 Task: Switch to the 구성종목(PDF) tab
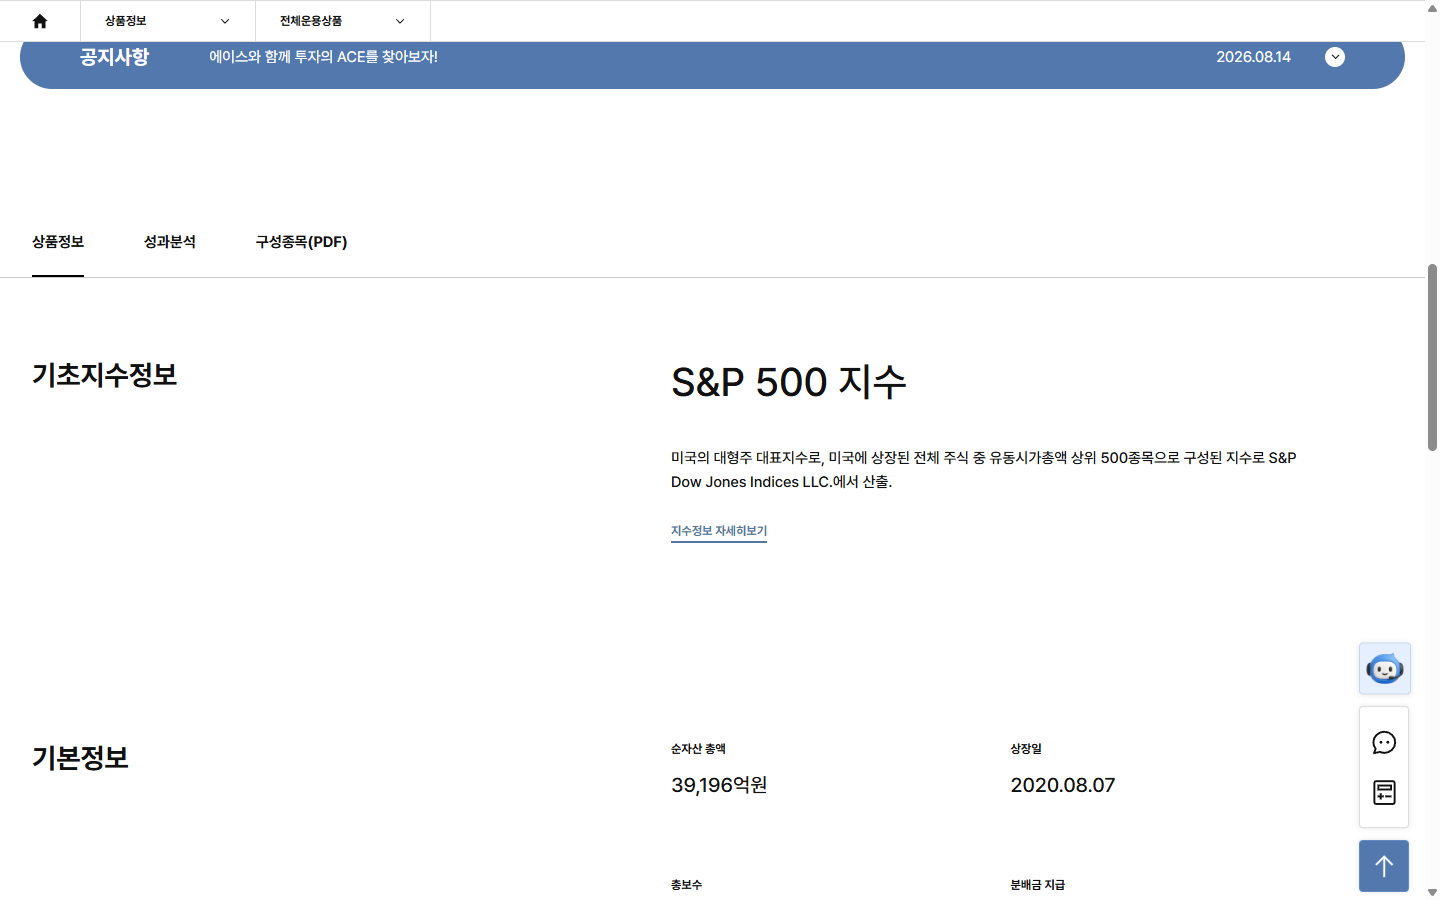pyautogui.click(x=301, y=242)
